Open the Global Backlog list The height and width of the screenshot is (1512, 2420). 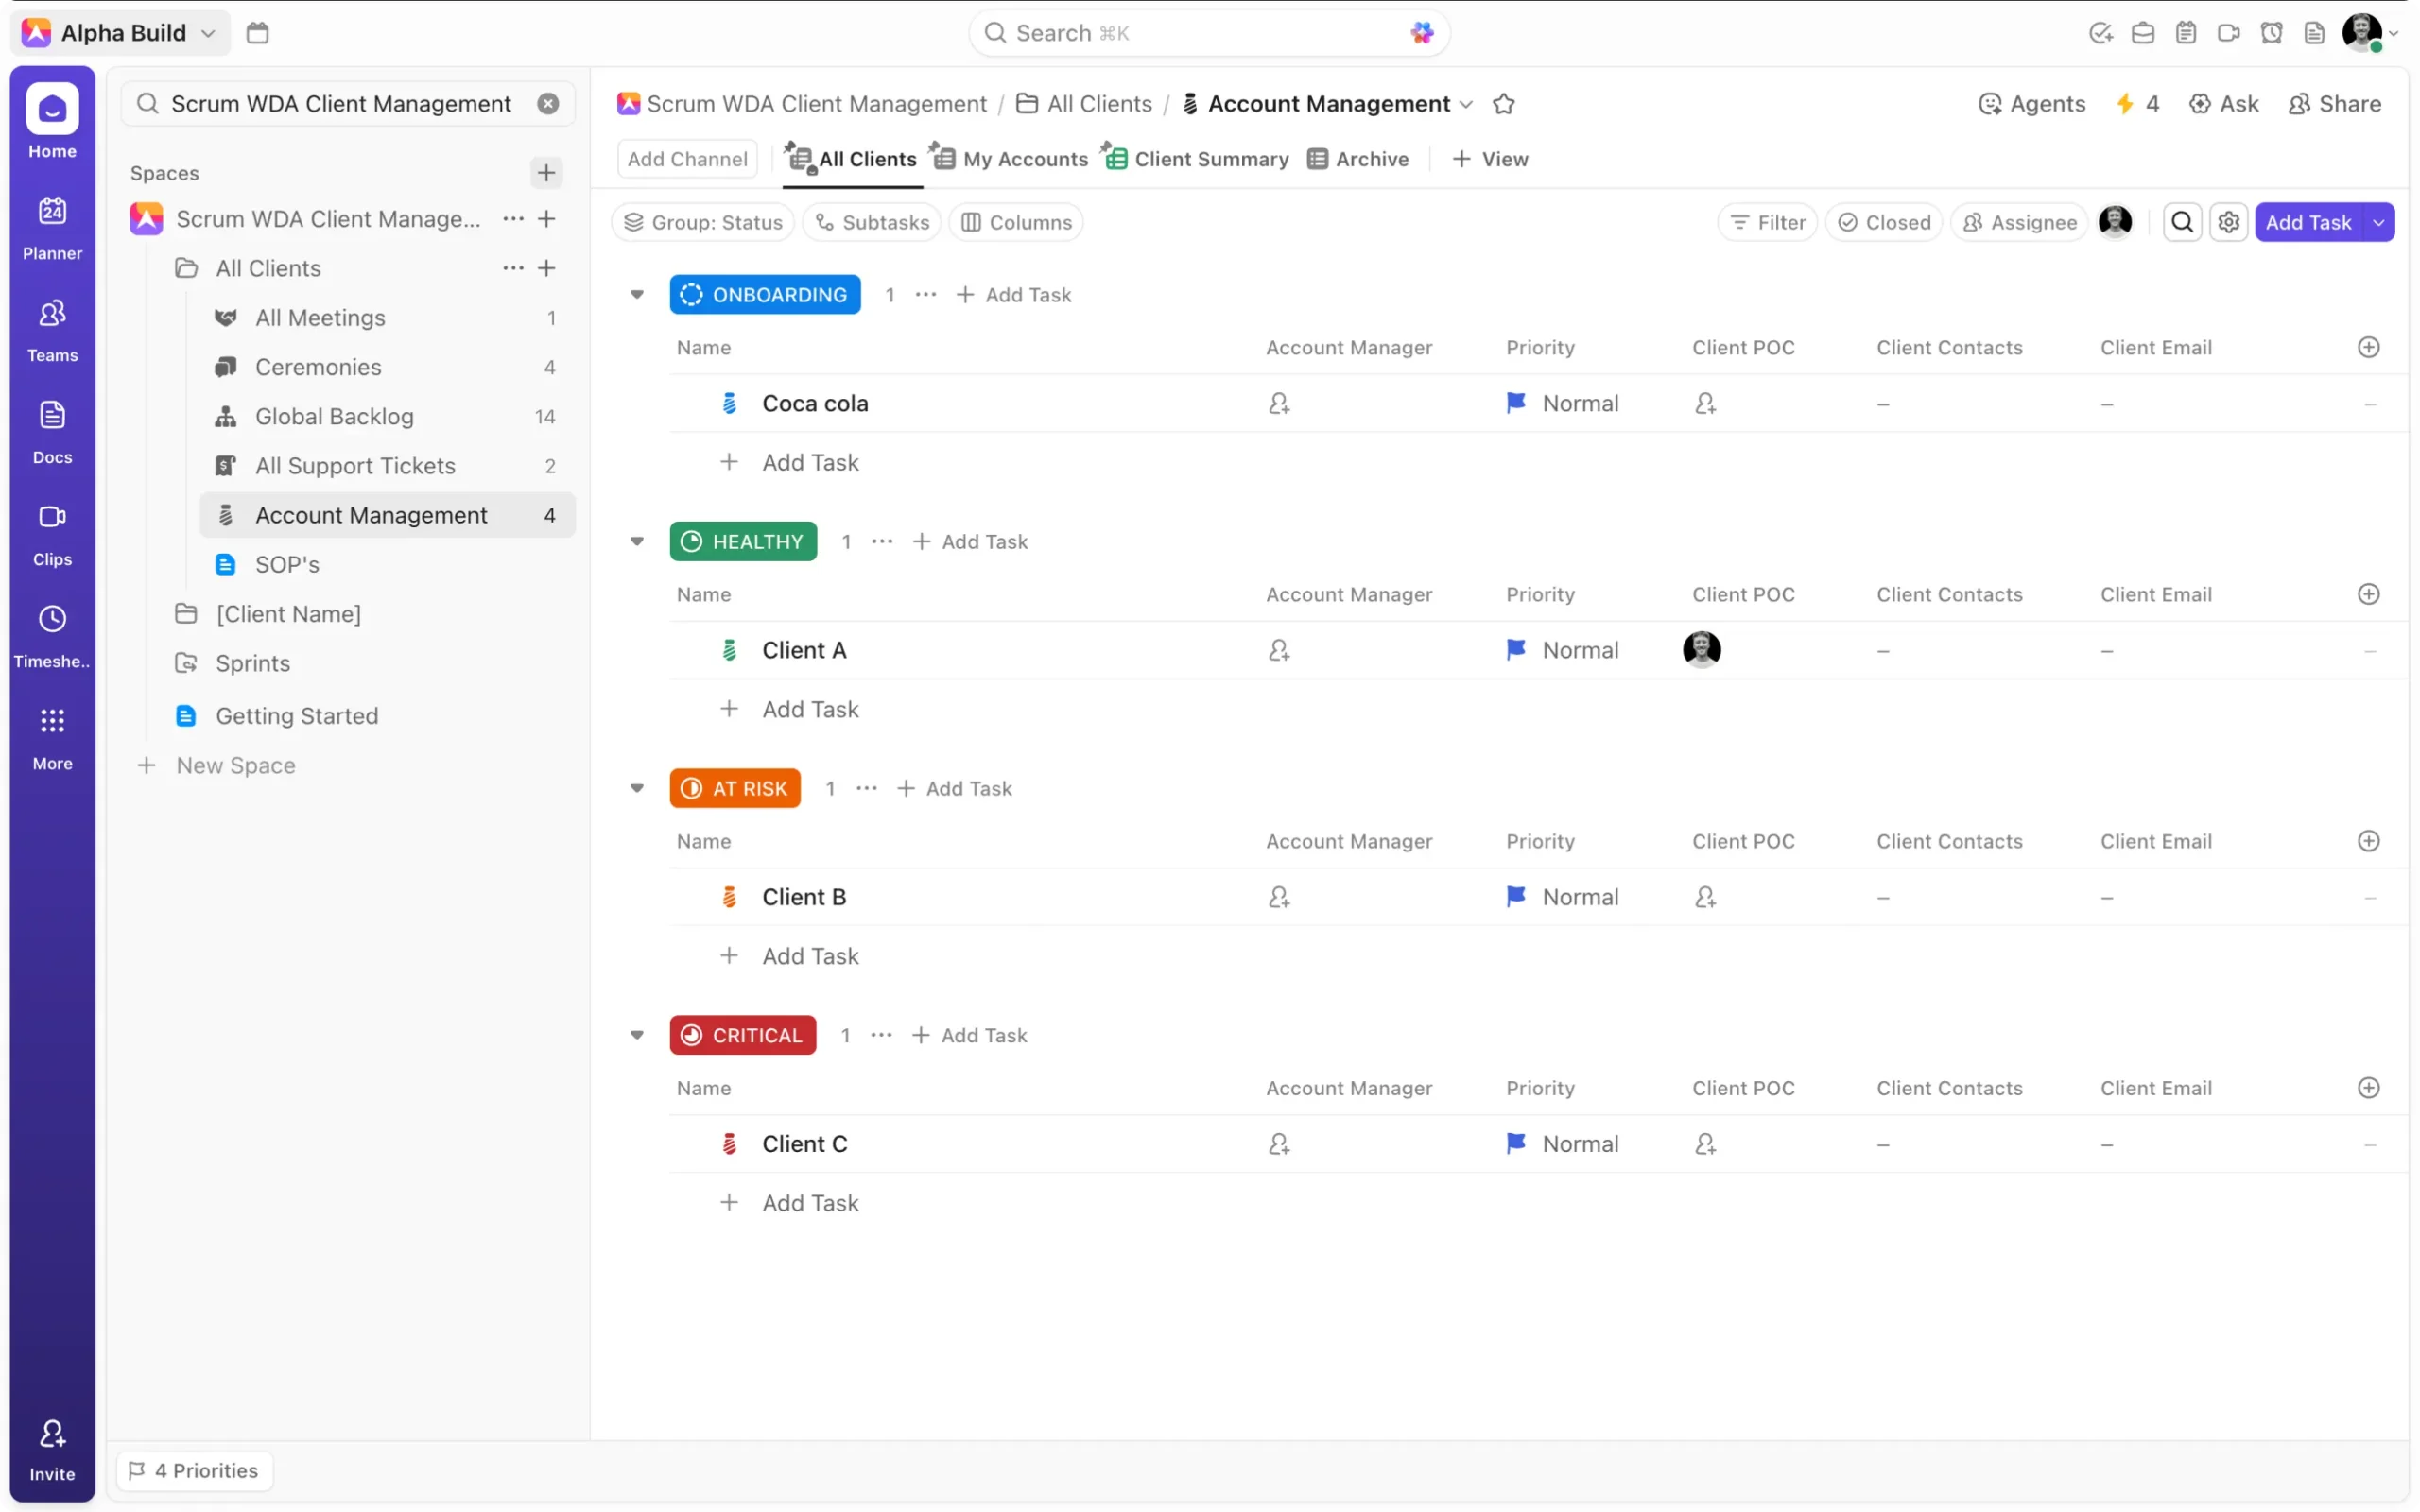coord(334,416)
